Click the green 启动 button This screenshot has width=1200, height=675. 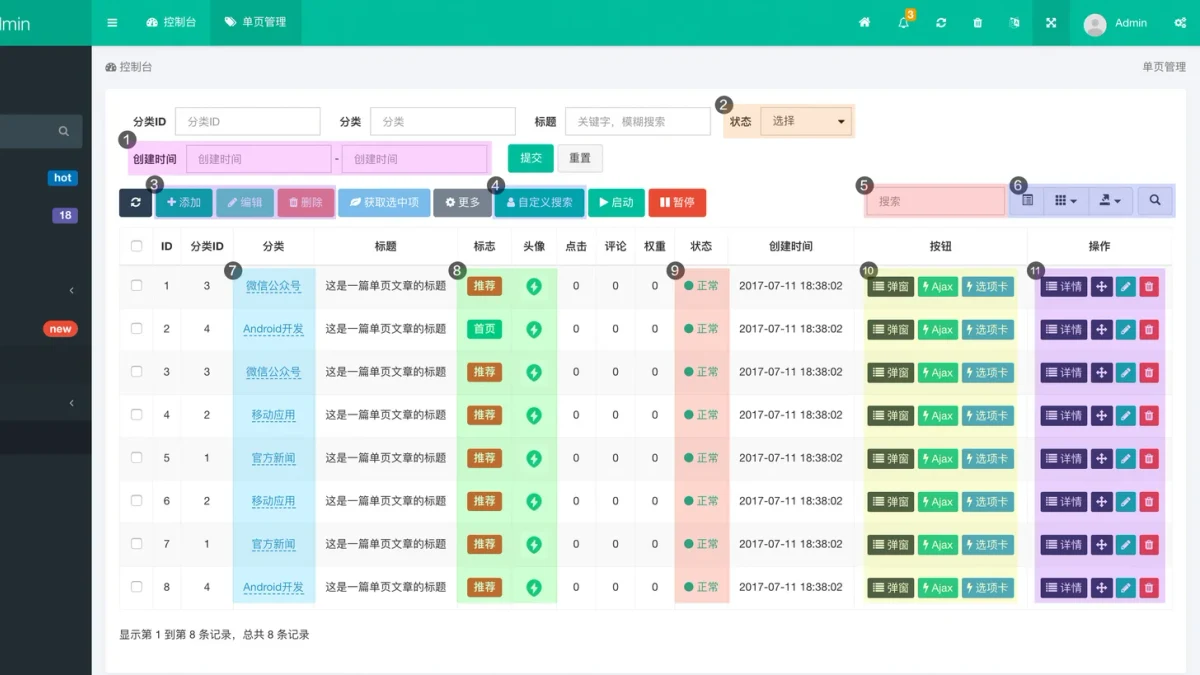[616, 202]
